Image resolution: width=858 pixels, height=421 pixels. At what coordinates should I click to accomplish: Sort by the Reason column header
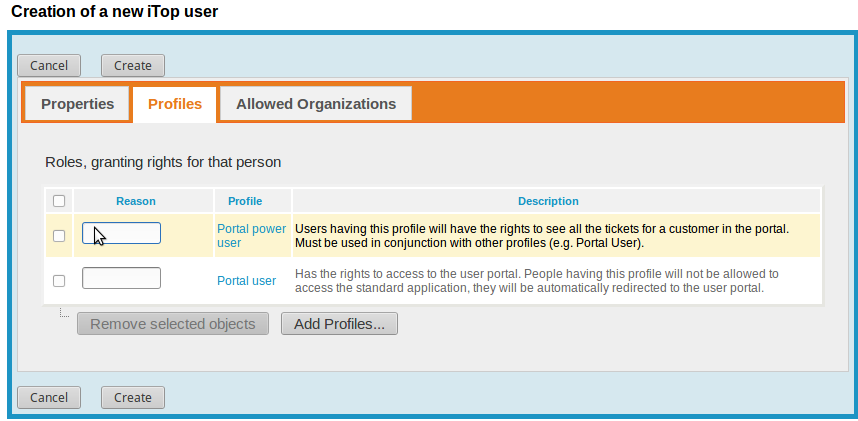pos(136,201)
